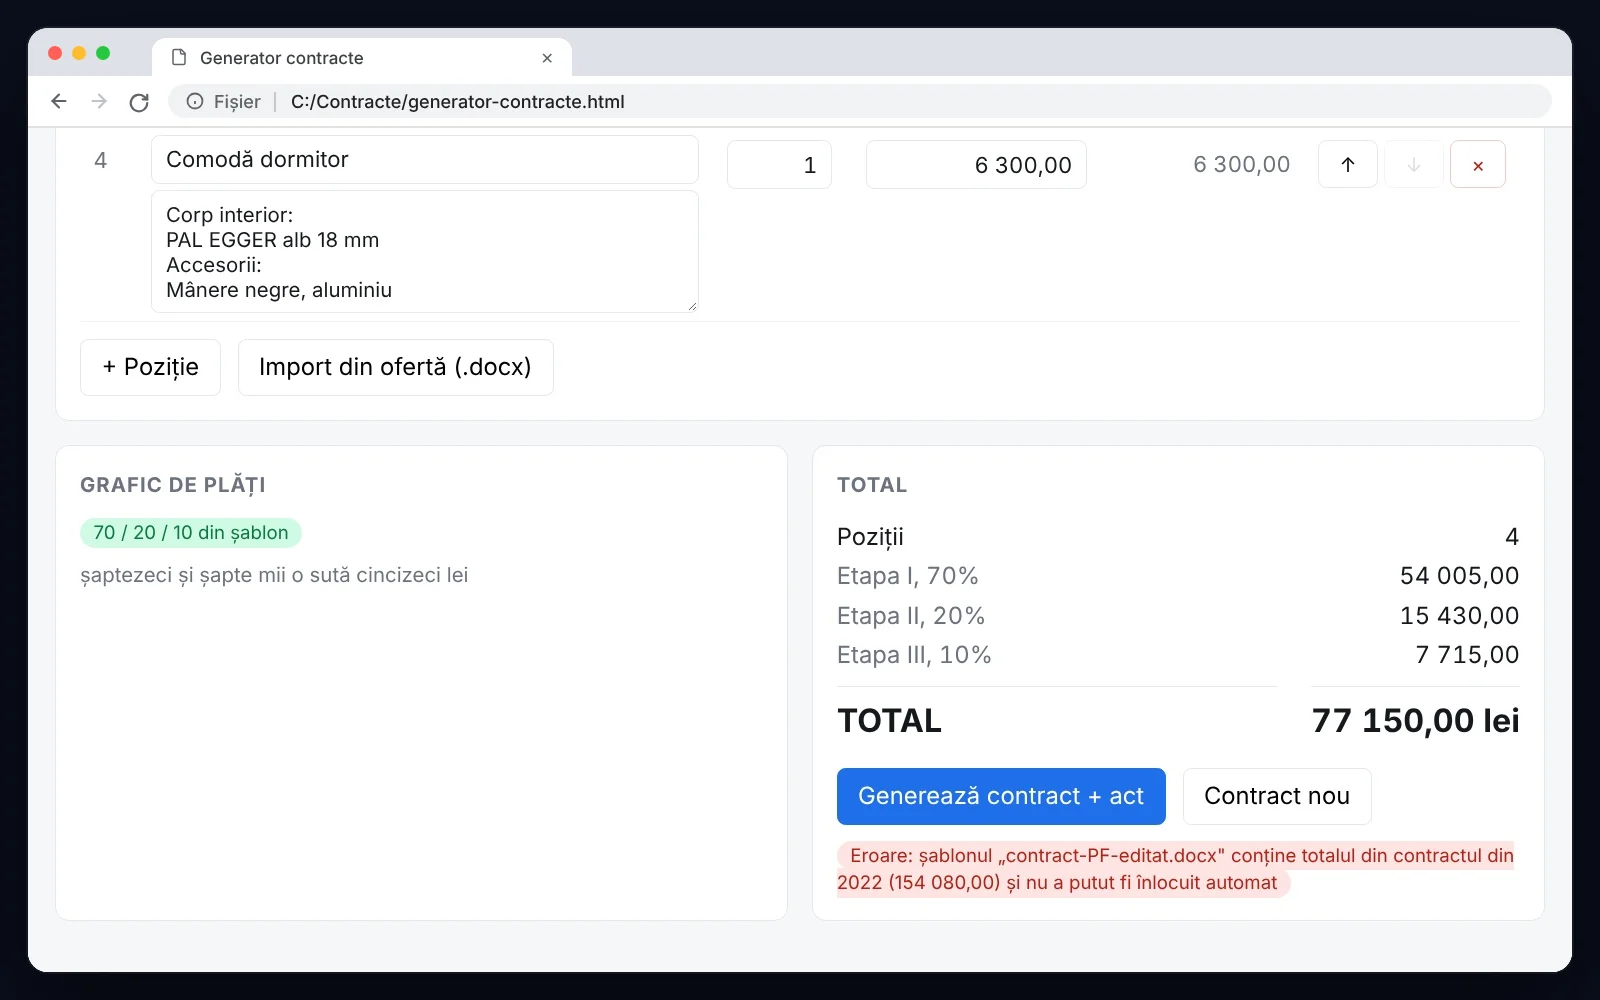This screenshot has width=1600, height=1000.
Task: Grab the textarea resize handle corner
Action: coord(692,306)
